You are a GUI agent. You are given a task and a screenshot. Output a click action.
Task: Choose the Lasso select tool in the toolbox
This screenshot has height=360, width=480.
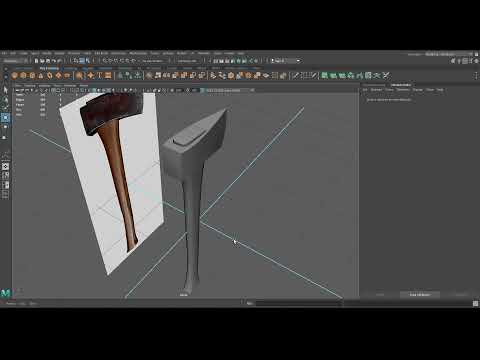point(5,99)
